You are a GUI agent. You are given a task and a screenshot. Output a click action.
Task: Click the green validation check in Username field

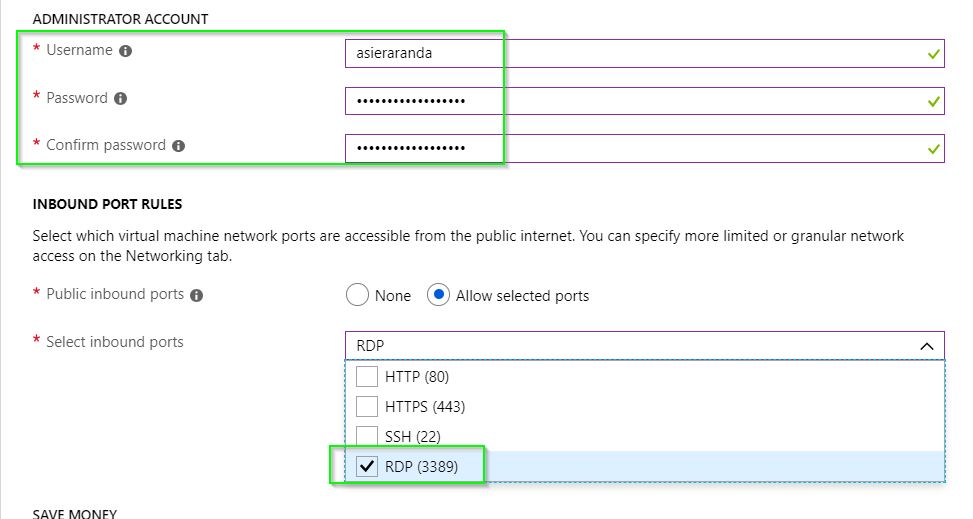(933, 54)
